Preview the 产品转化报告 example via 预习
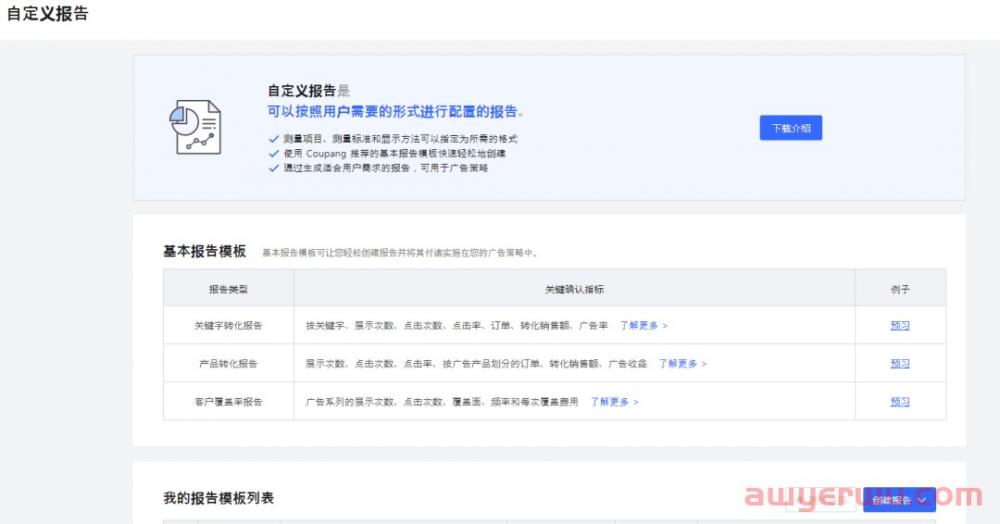 click(900, 364)
